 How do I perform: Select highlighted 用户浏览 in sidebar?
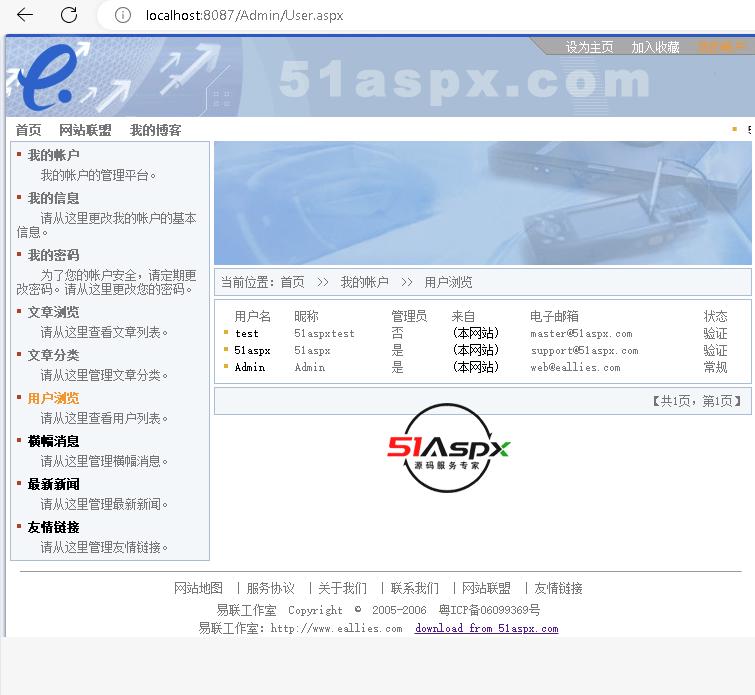[x=53, y=398]
